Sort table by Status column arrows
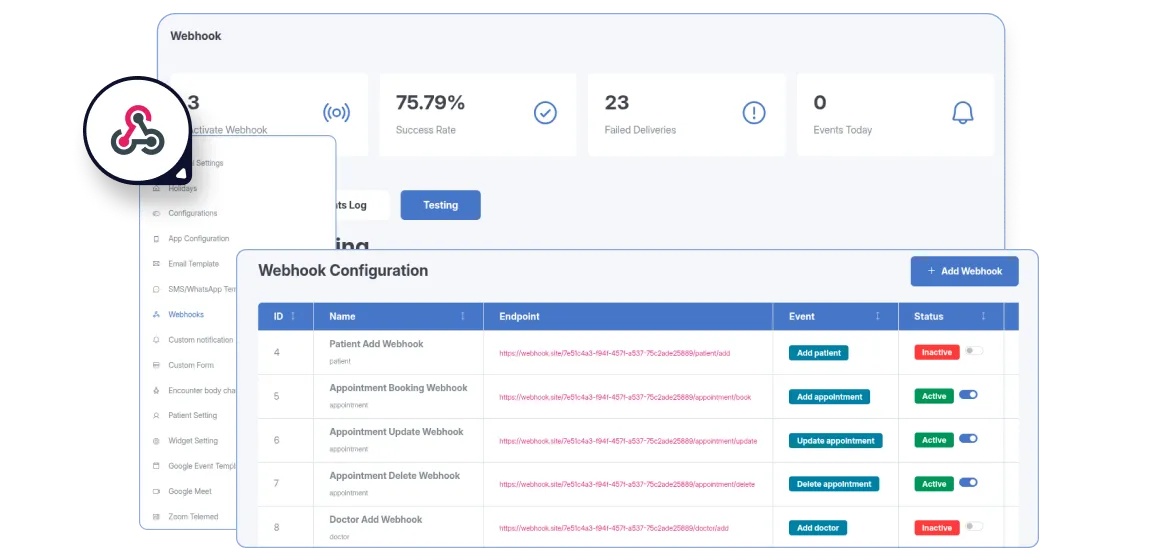The width and height of the screenshot is (1160, 558). (983, 316)
